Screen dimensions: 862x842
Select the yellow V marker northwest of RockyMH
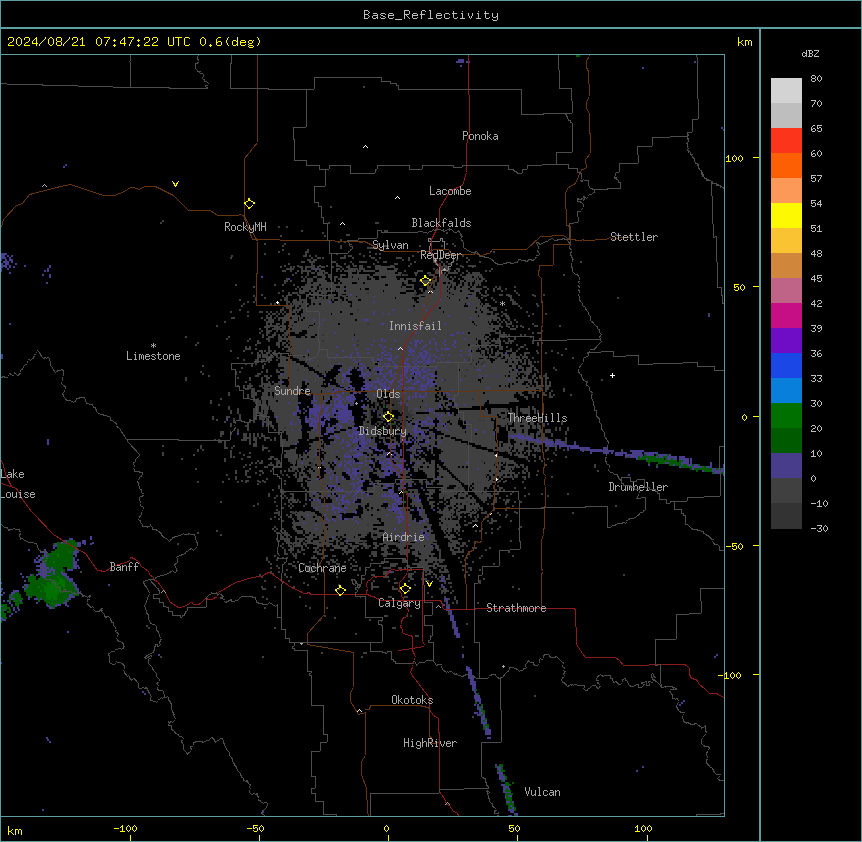click(175, 184)
